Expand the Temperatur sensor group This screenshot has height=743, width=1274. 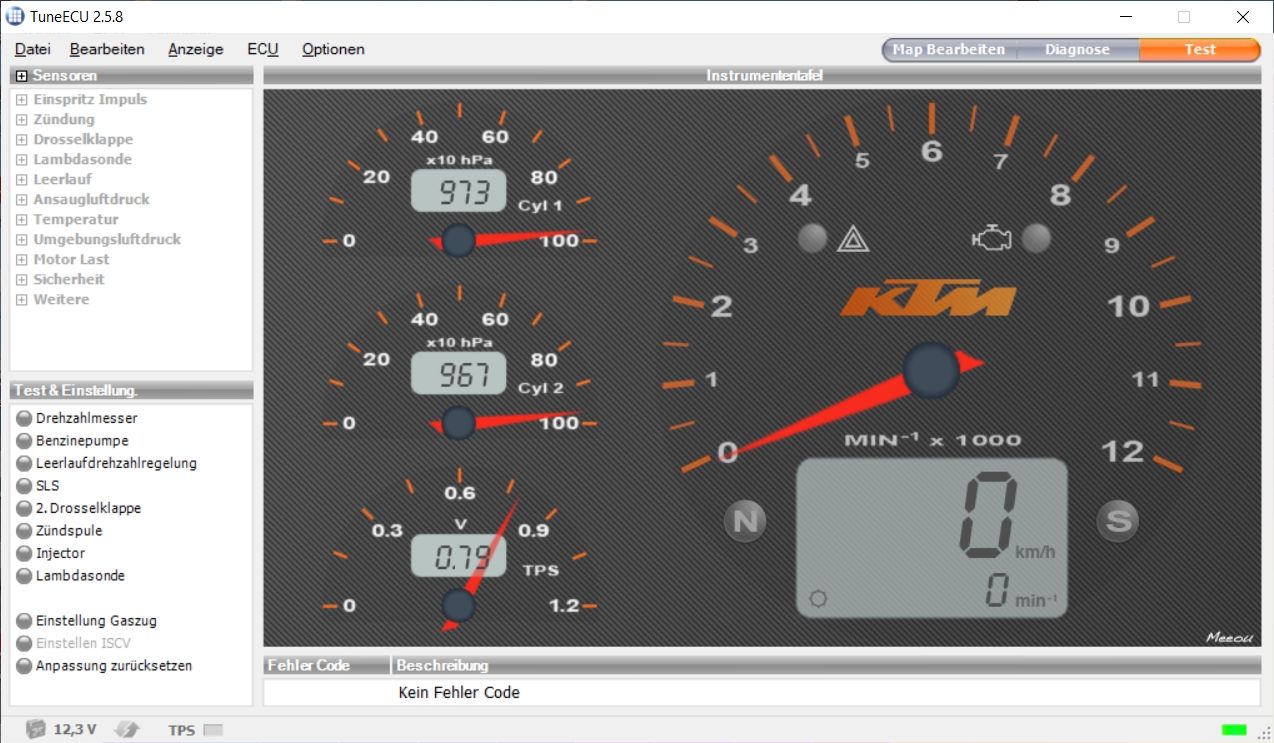click(x=21, y=220)
